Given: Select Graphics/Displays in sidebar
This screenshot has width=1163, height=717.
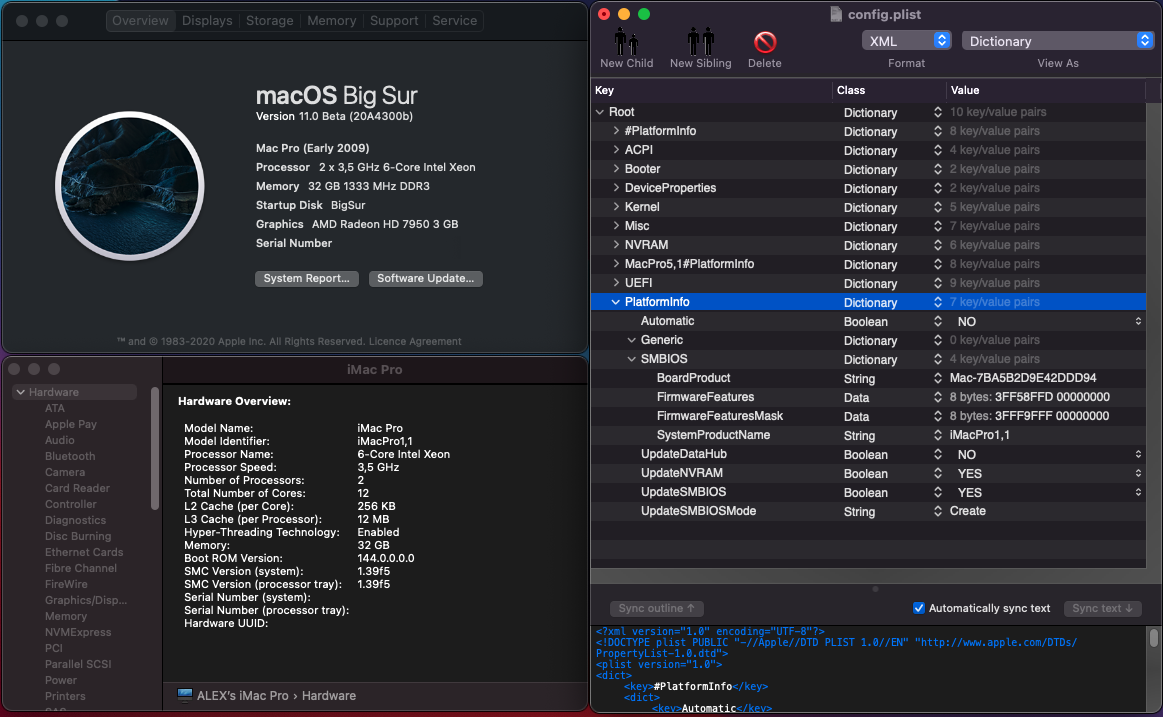Looking at the screenshot, I should coord(85,600).
